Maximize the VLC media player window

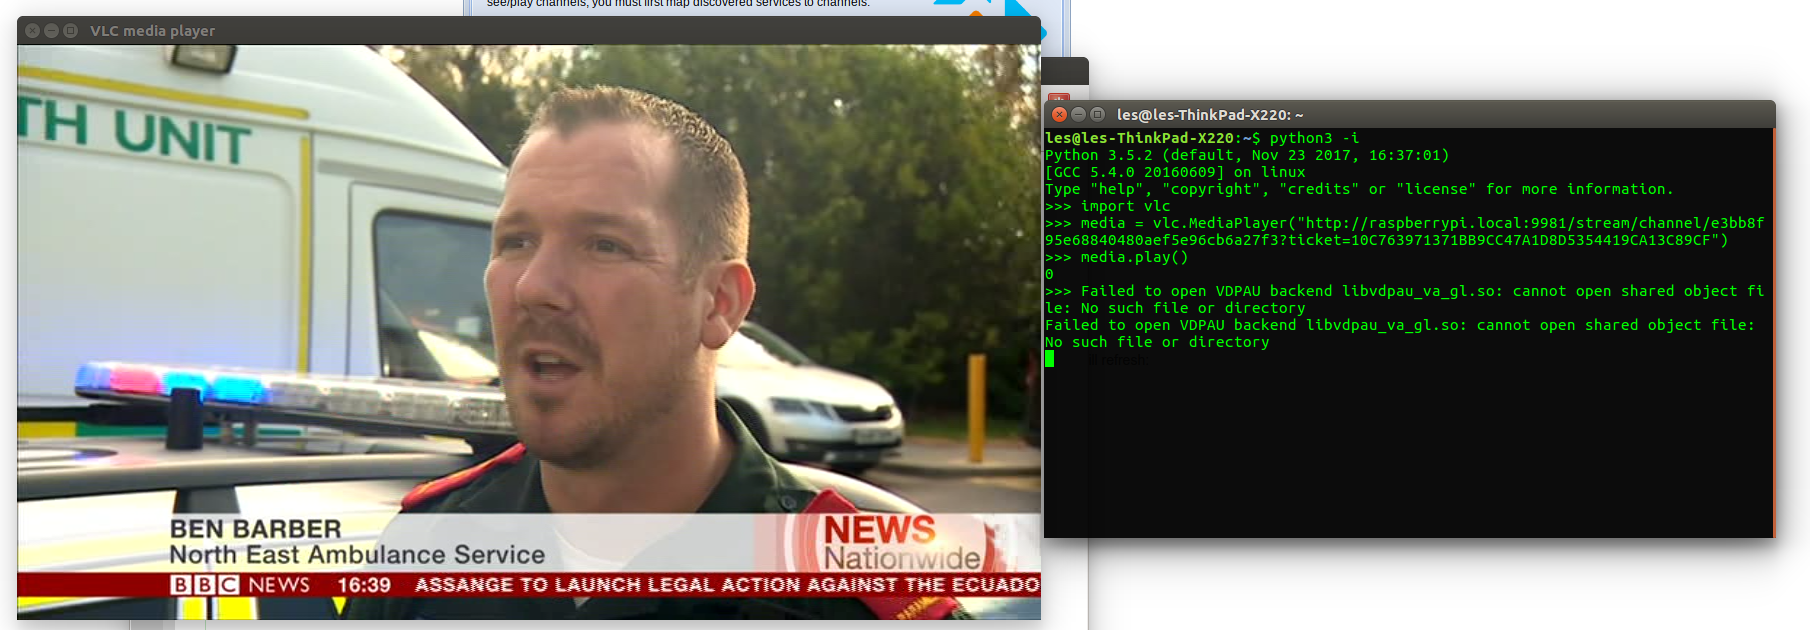[x=70, y=31]
